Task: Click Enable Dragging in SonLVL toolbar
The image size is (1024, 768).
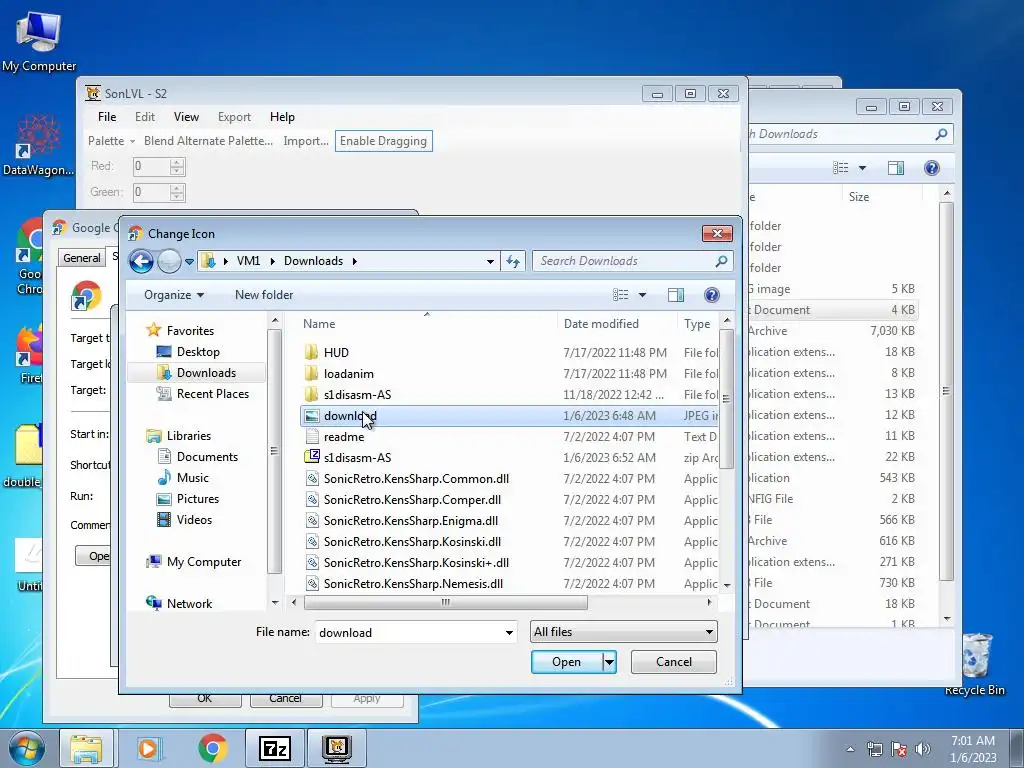Action: (x=383, y=141)
